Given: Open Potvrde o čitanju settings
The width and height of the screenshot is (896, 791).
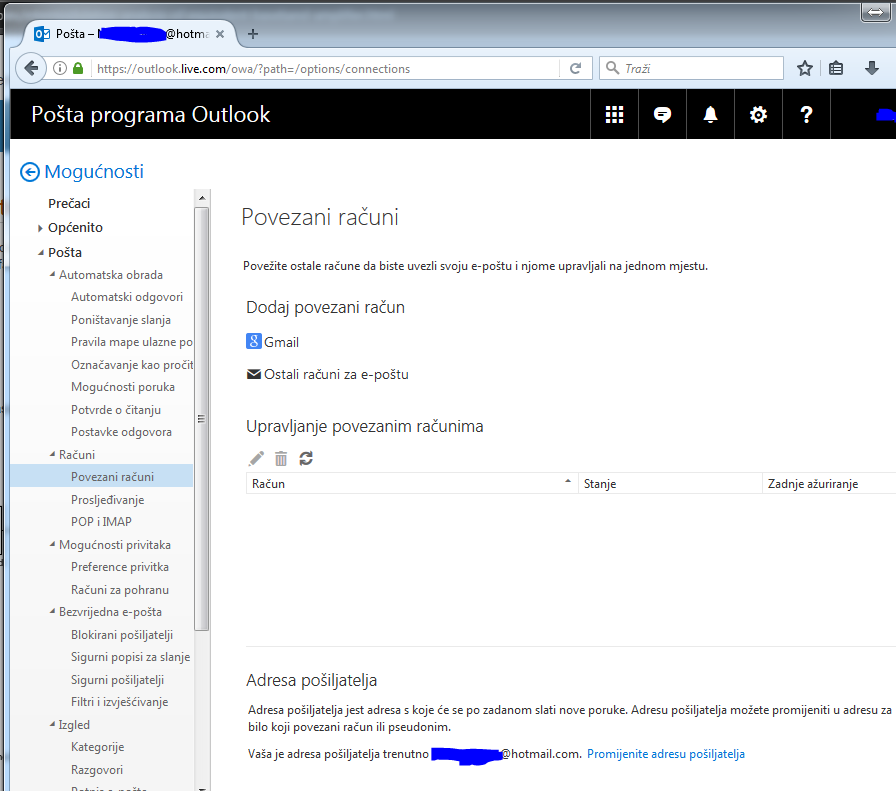Looking at the screenshot, I should [x=116, y=410].
